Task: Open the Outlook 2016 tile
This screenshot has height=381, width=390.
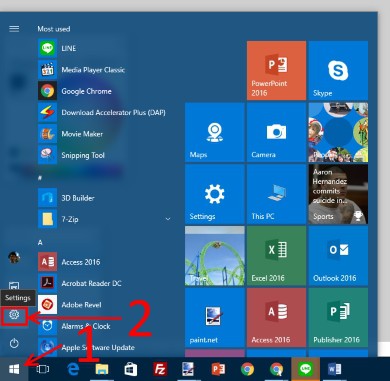Action: 338,256
